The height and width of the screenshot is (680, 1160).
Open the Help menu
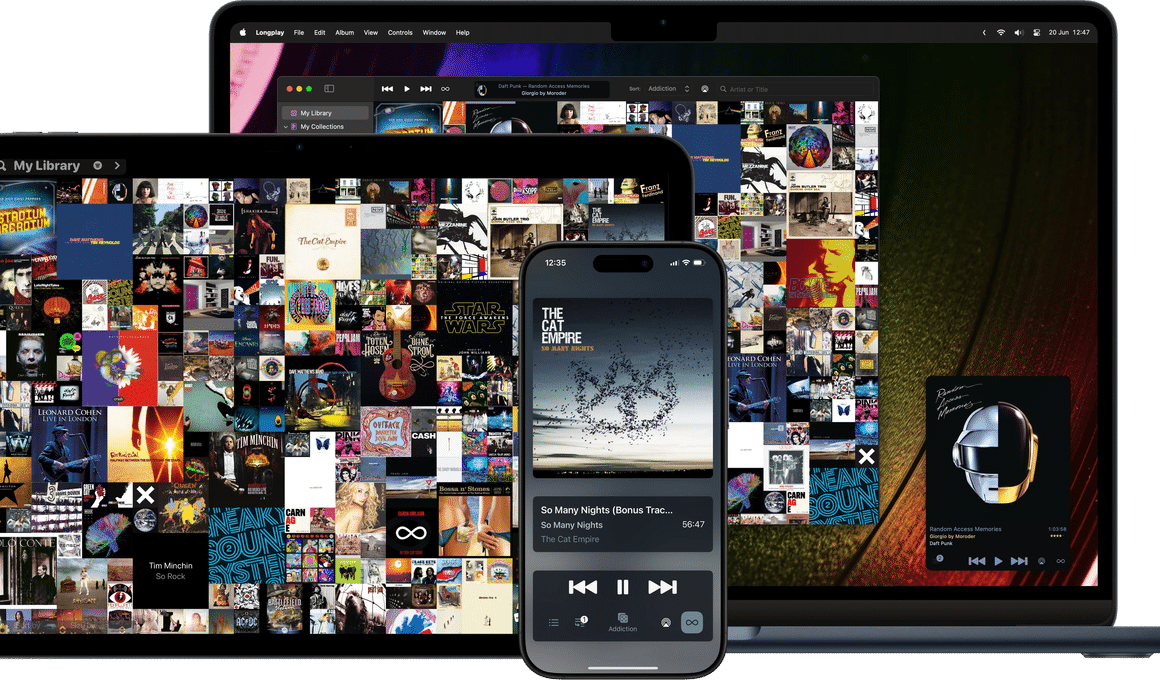(x=462, y=33)
